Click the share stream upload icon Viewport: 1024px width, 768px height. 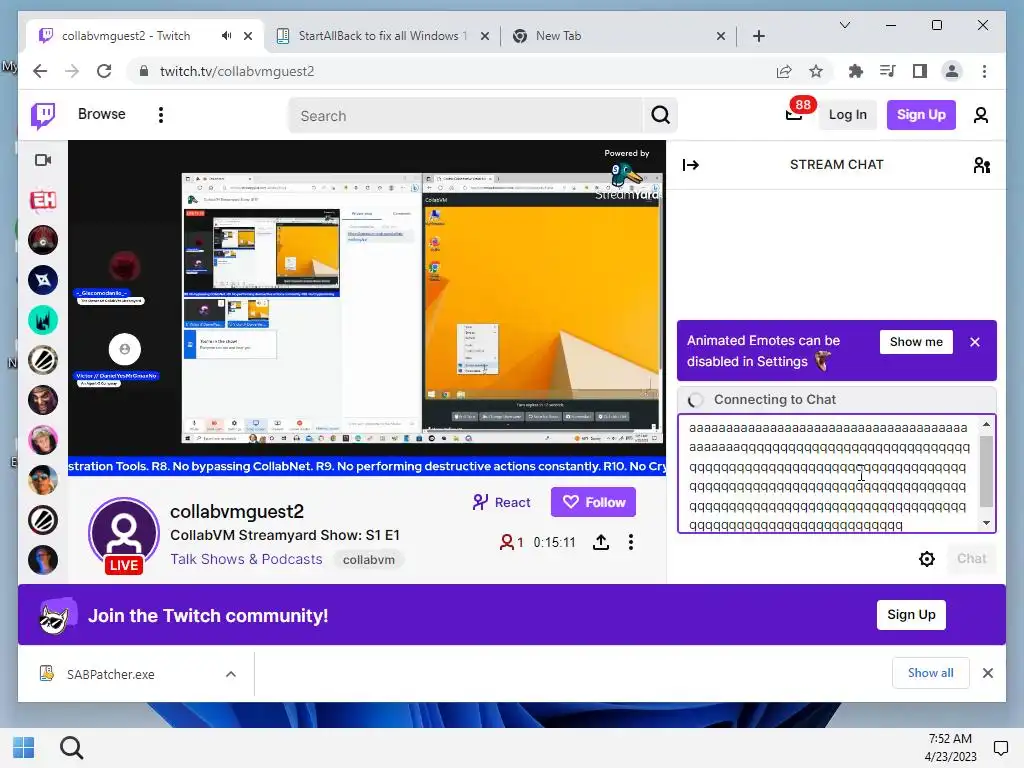[x=601, y=542]
